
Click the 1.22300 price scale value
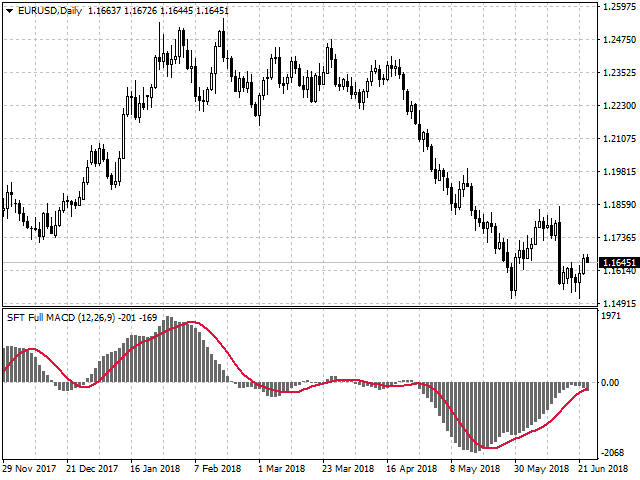click(619, 106)
